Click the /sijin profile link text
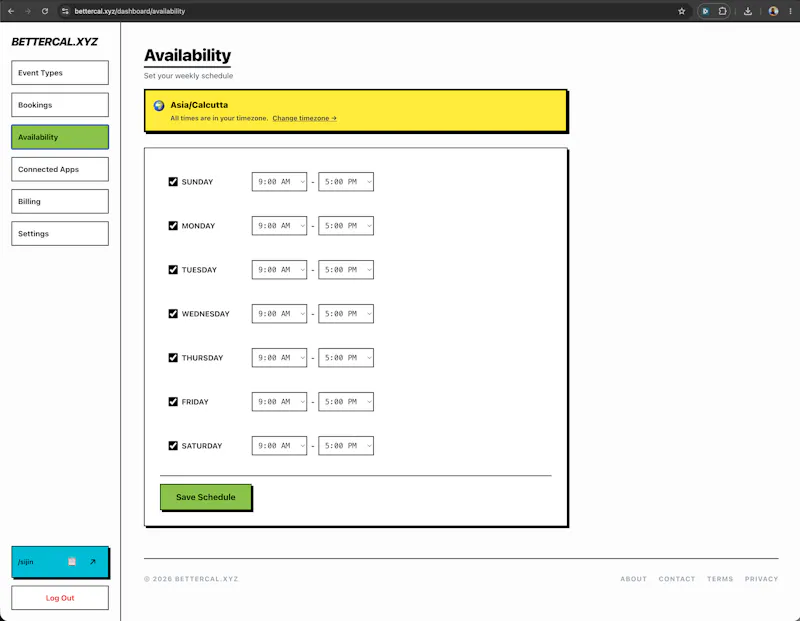The image size is (800, 621). click(26, 562)
